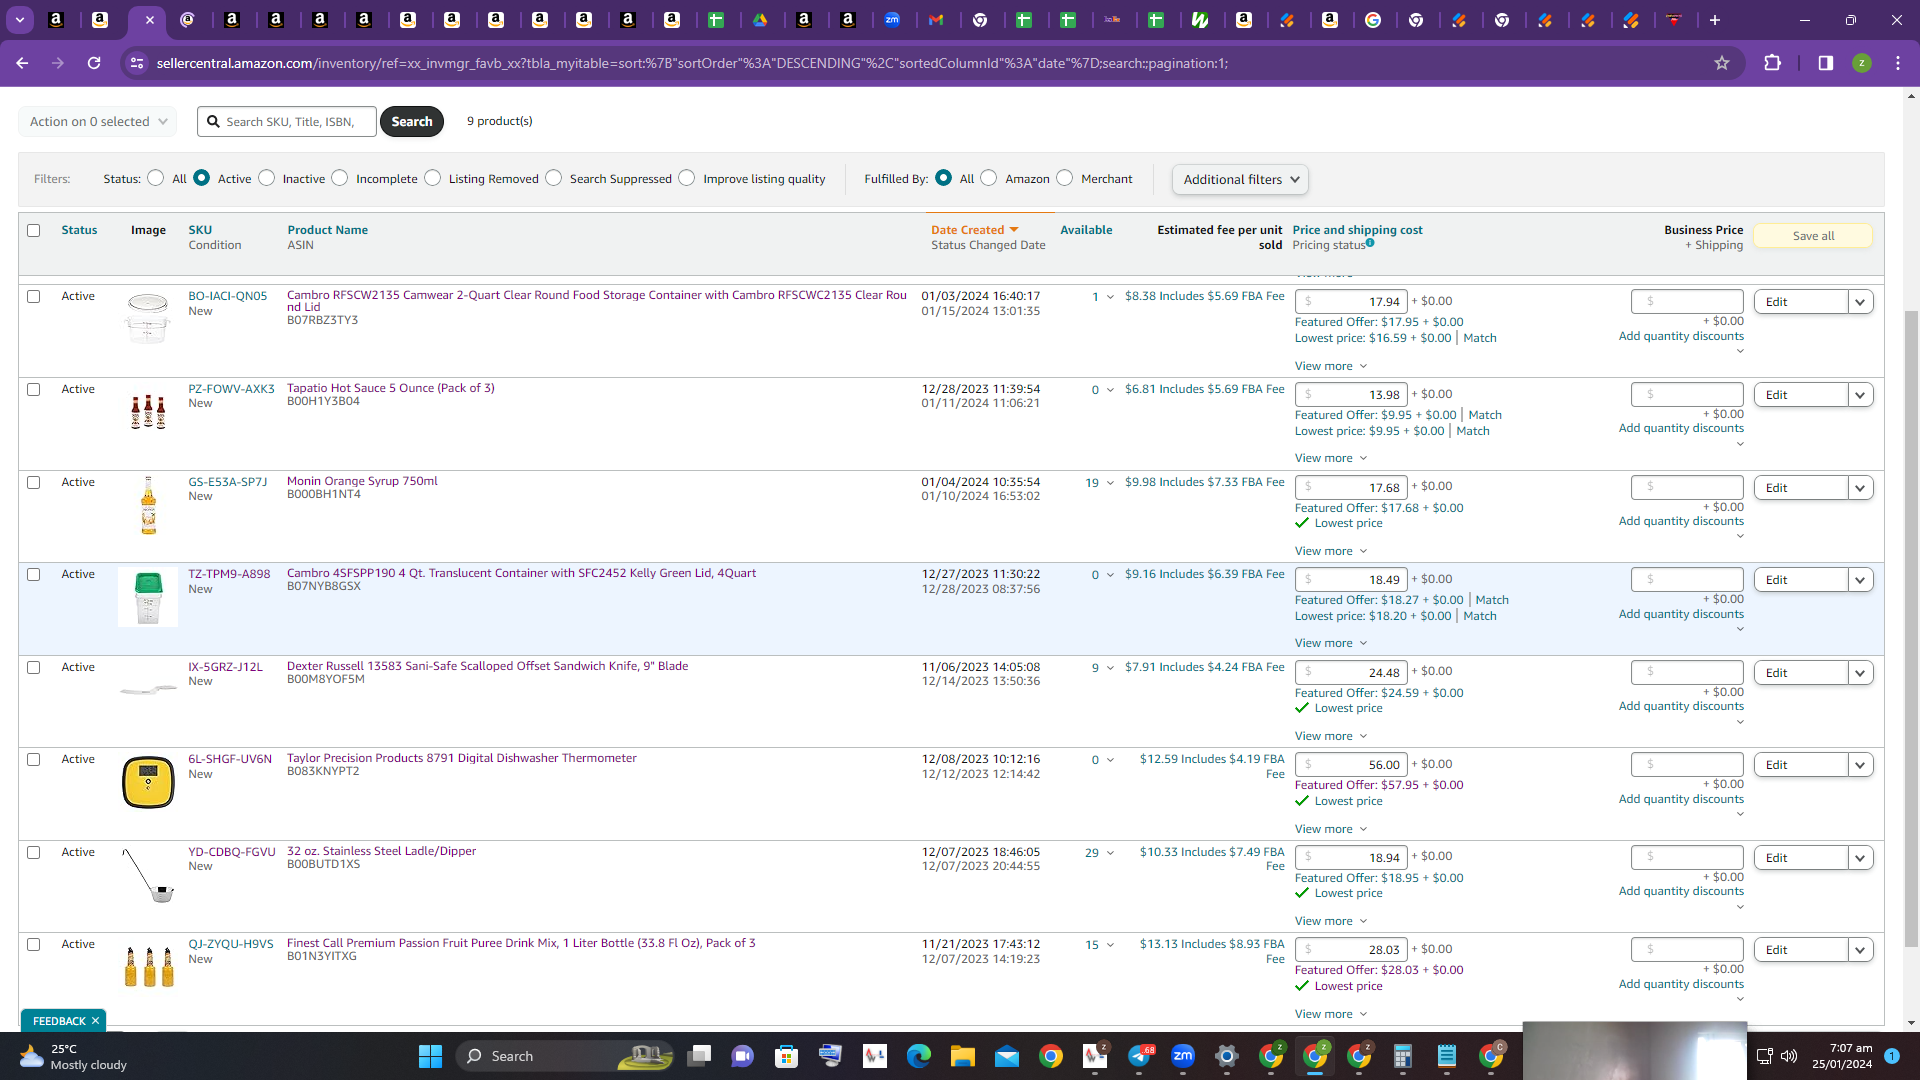The height and width of the screenshot is (1080, 1920).
Task: Switch to the Zoom browser tab
Action: [x=892, y=20]
